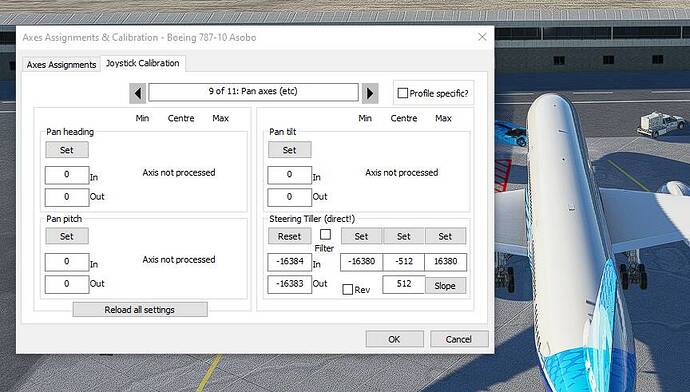Set the Steering Tiller centre value
The height and width of the screenshot is (392, 690).
click(x=404, y=236)
